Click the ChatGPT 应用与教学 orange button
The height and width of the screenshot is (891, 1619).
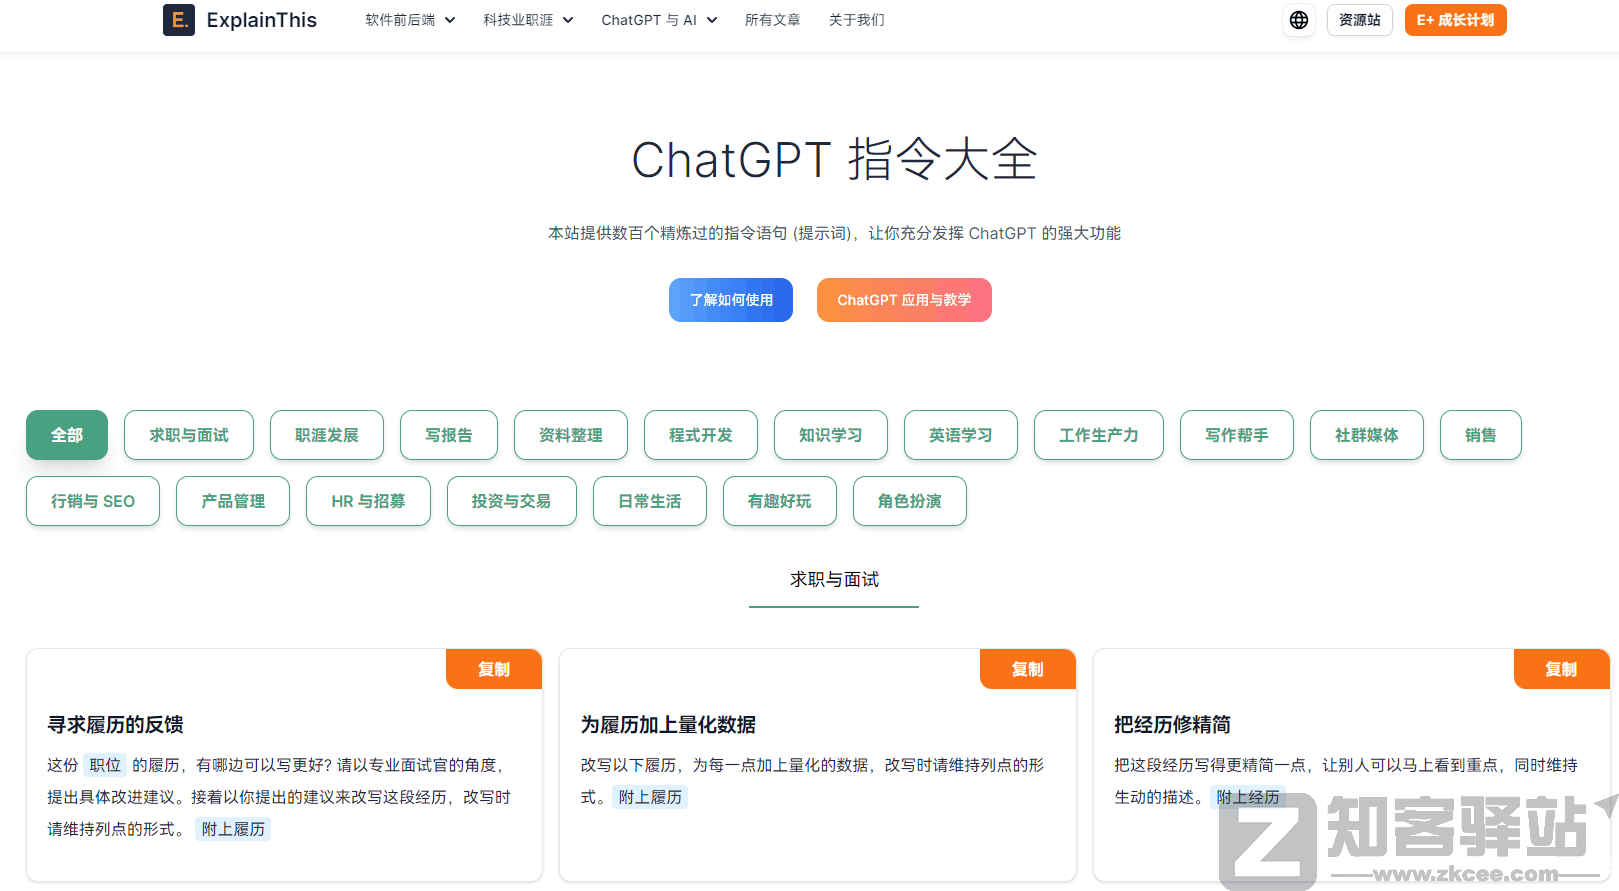tap(904, 300)
